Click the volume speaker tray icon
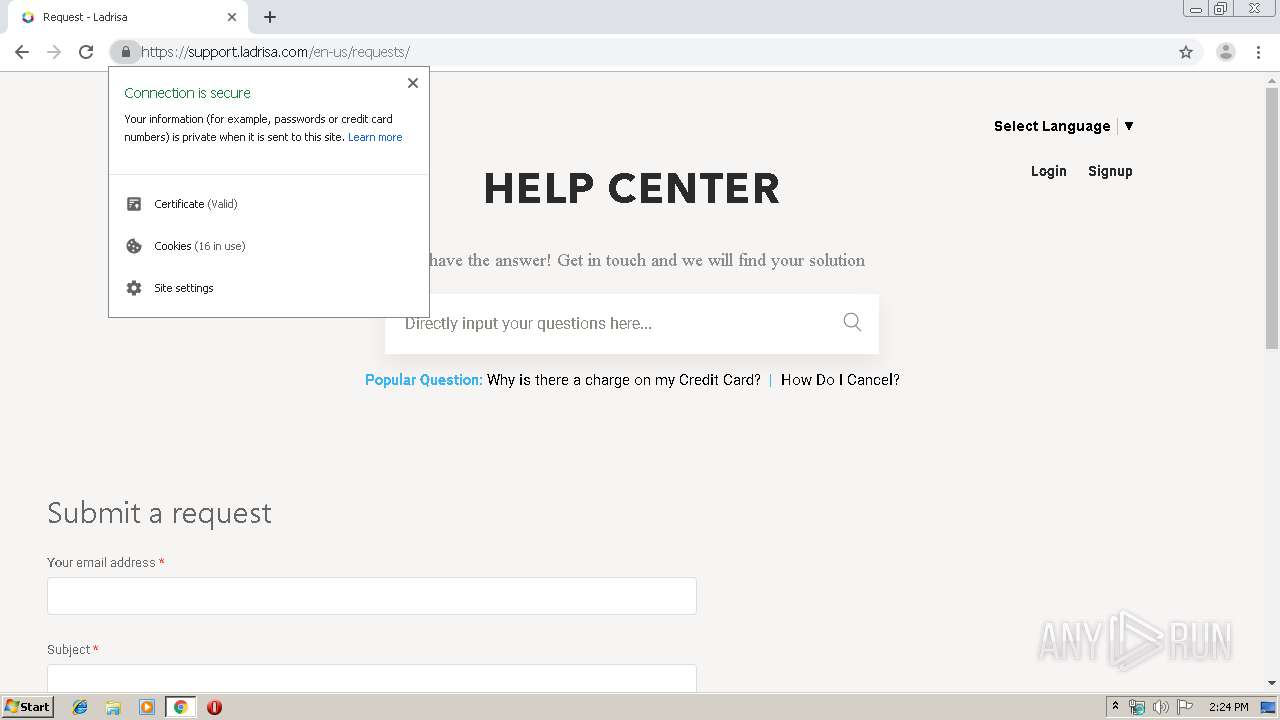The image size is (1280, 720). (1160, 707)
